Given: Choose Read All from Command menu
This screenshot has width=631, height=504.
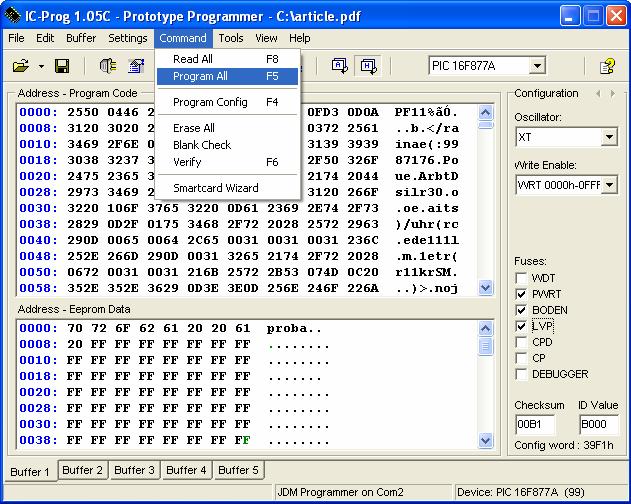Looking at the screenshot, I should (227, 59).
